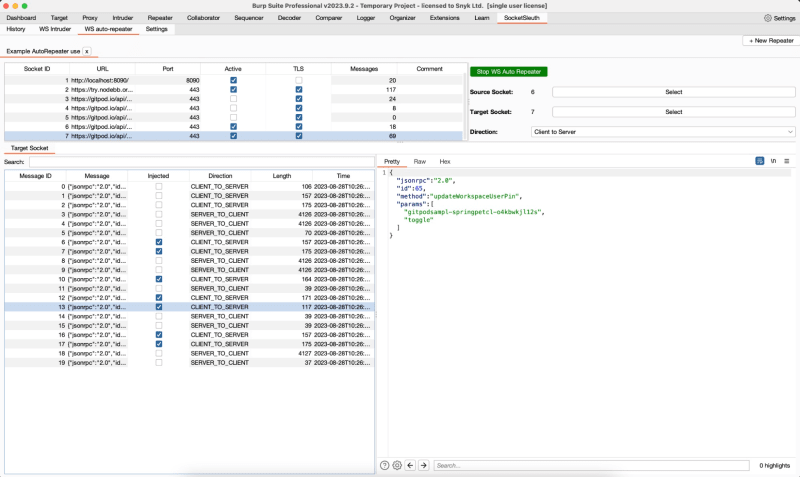Click Select button for Source Socket
Image resolution: width=800 pixels, height=477 pixels.
673,92
